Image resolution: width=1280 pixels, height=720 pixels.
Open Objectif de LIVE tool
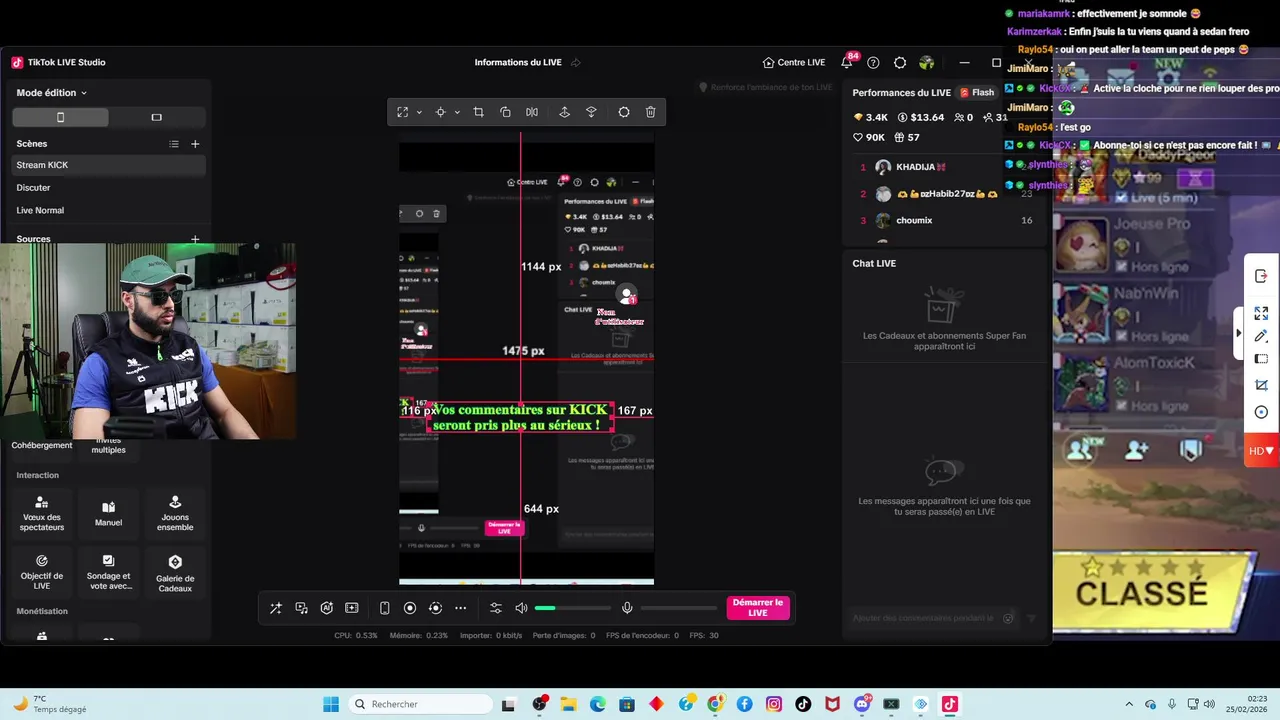(x=42, y=572)
